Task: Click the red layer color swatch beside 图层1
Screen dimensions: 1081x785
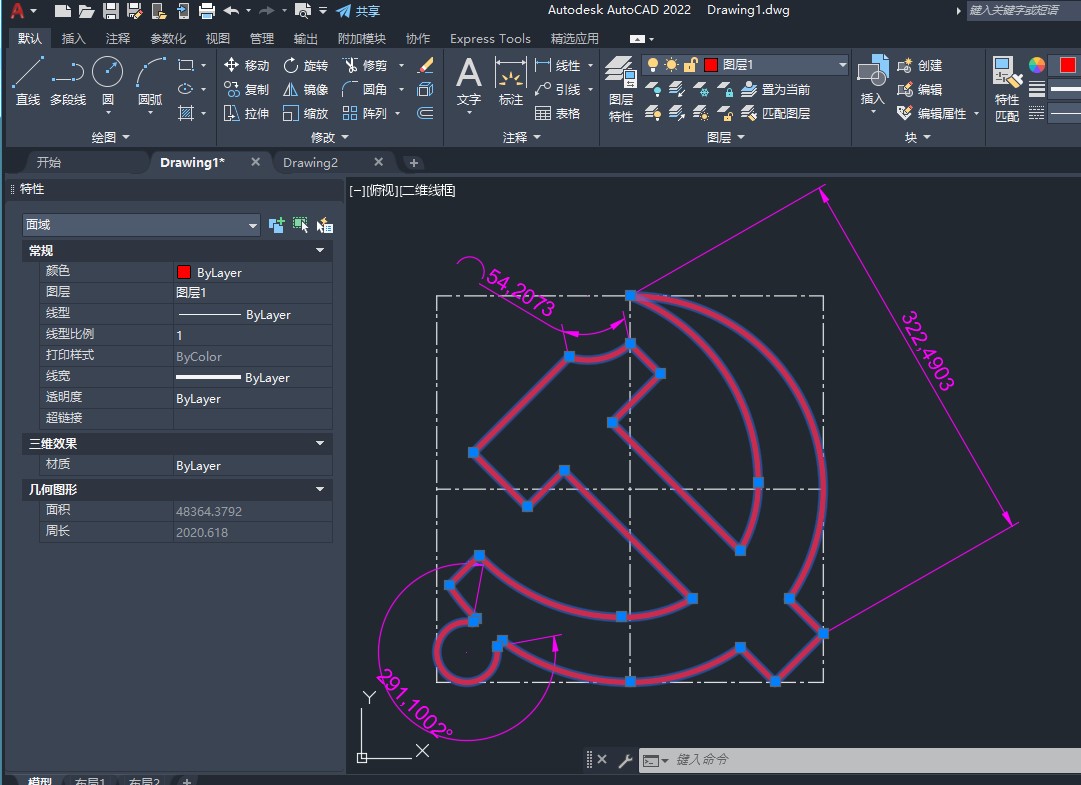Action: 711,65
